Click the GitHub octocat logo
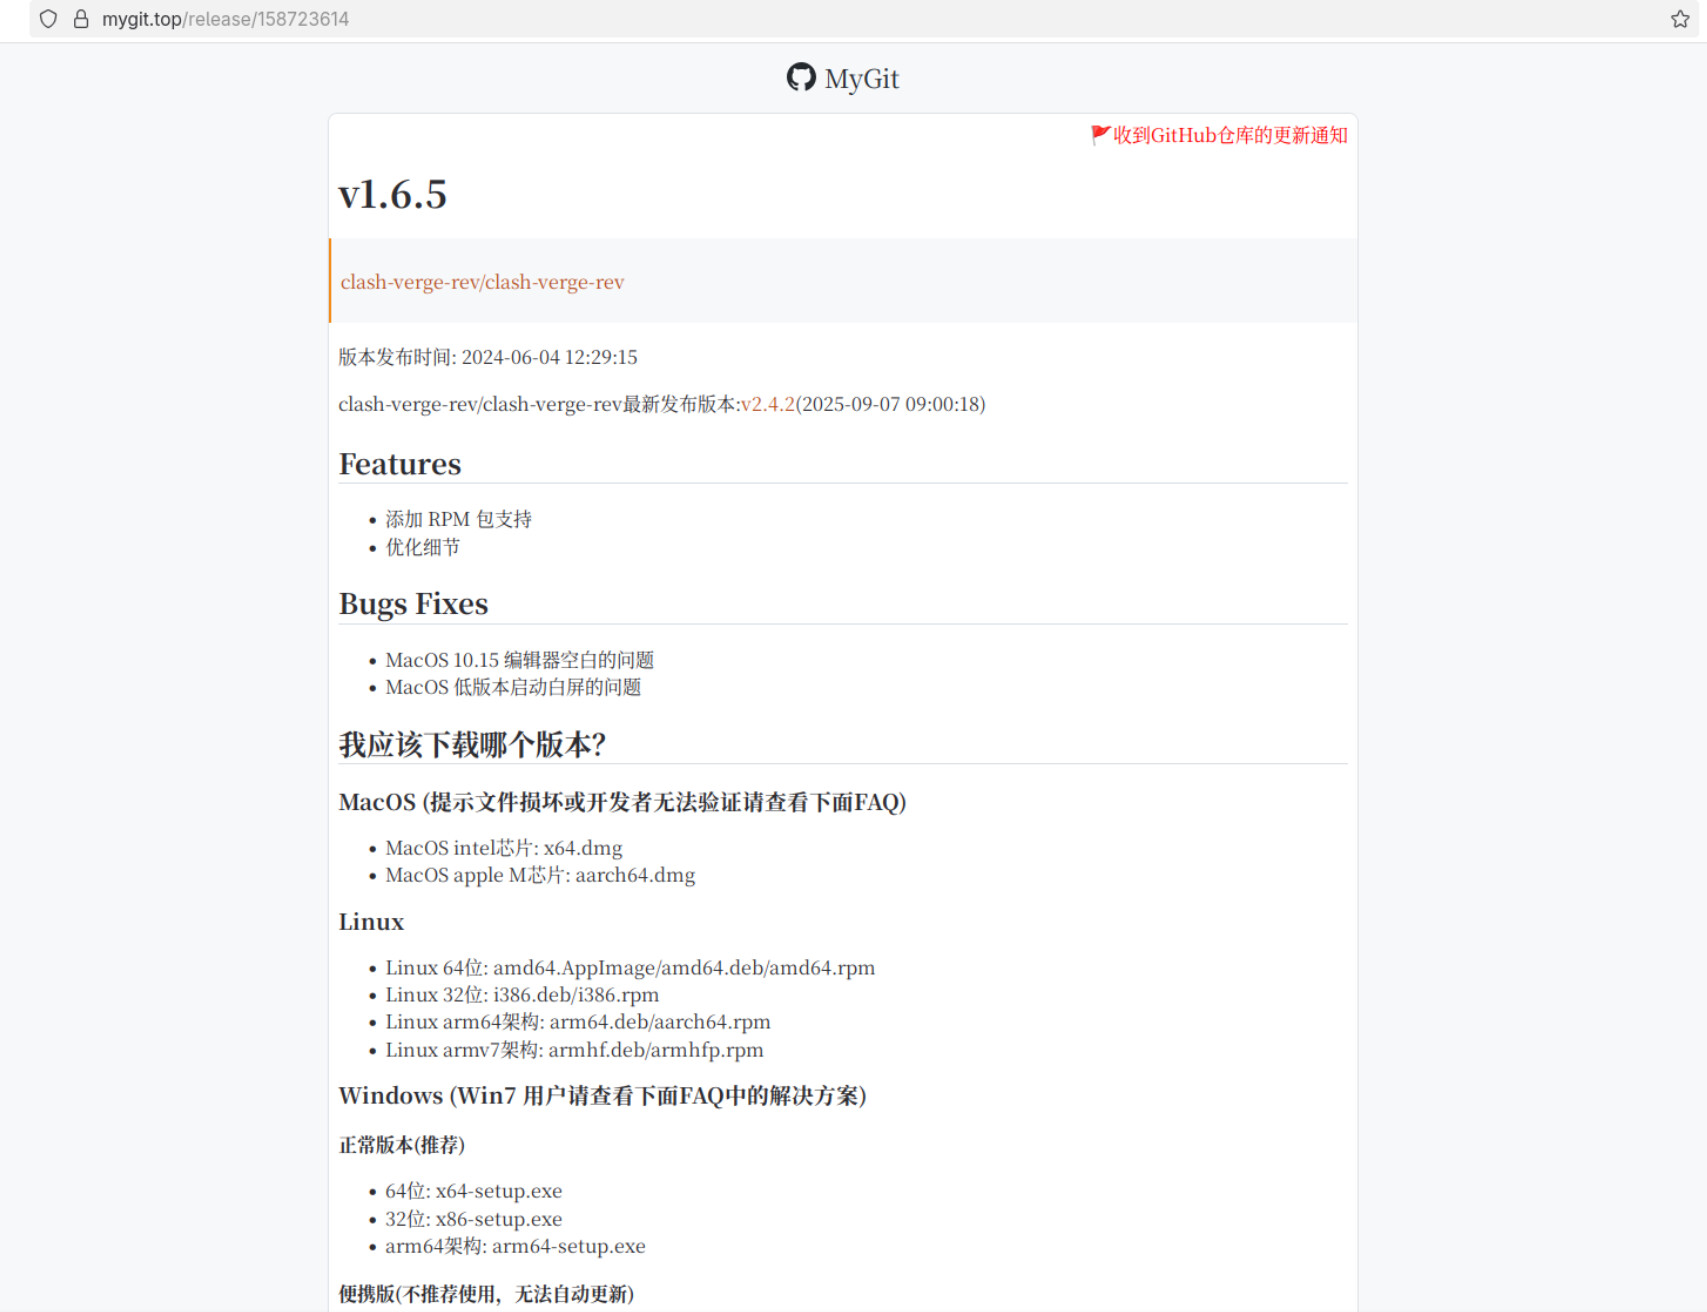1707x1312 pixels. 801,77
